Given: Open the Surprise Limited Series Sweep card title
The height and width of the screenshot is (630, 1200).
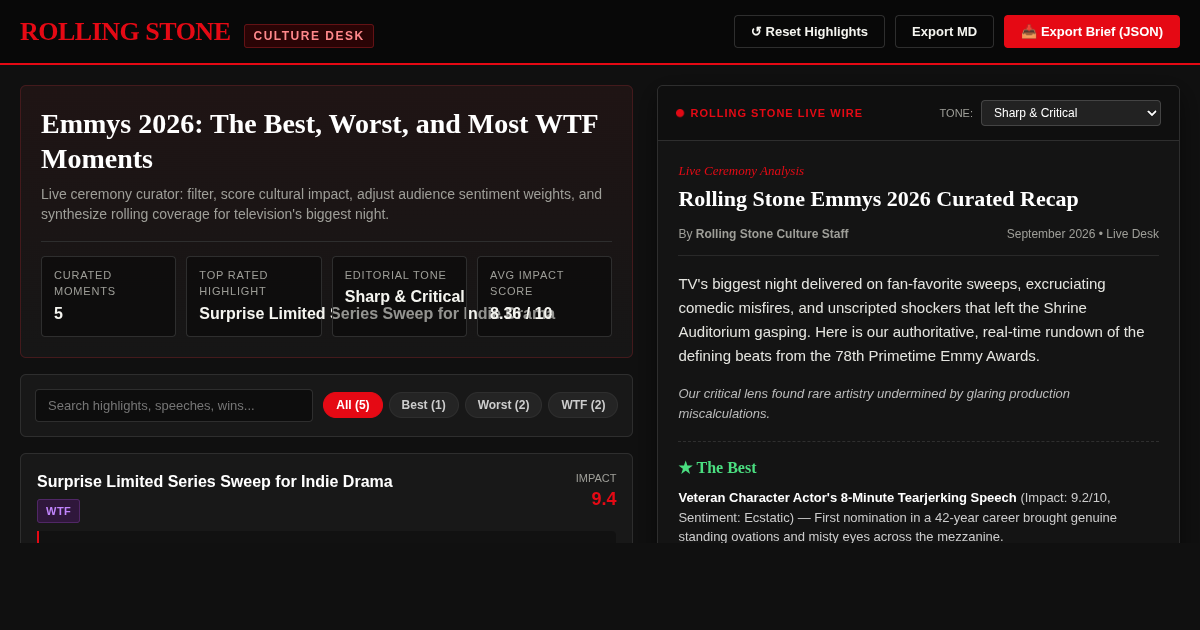Looking at the screenshot, I should tap(215, 482).
